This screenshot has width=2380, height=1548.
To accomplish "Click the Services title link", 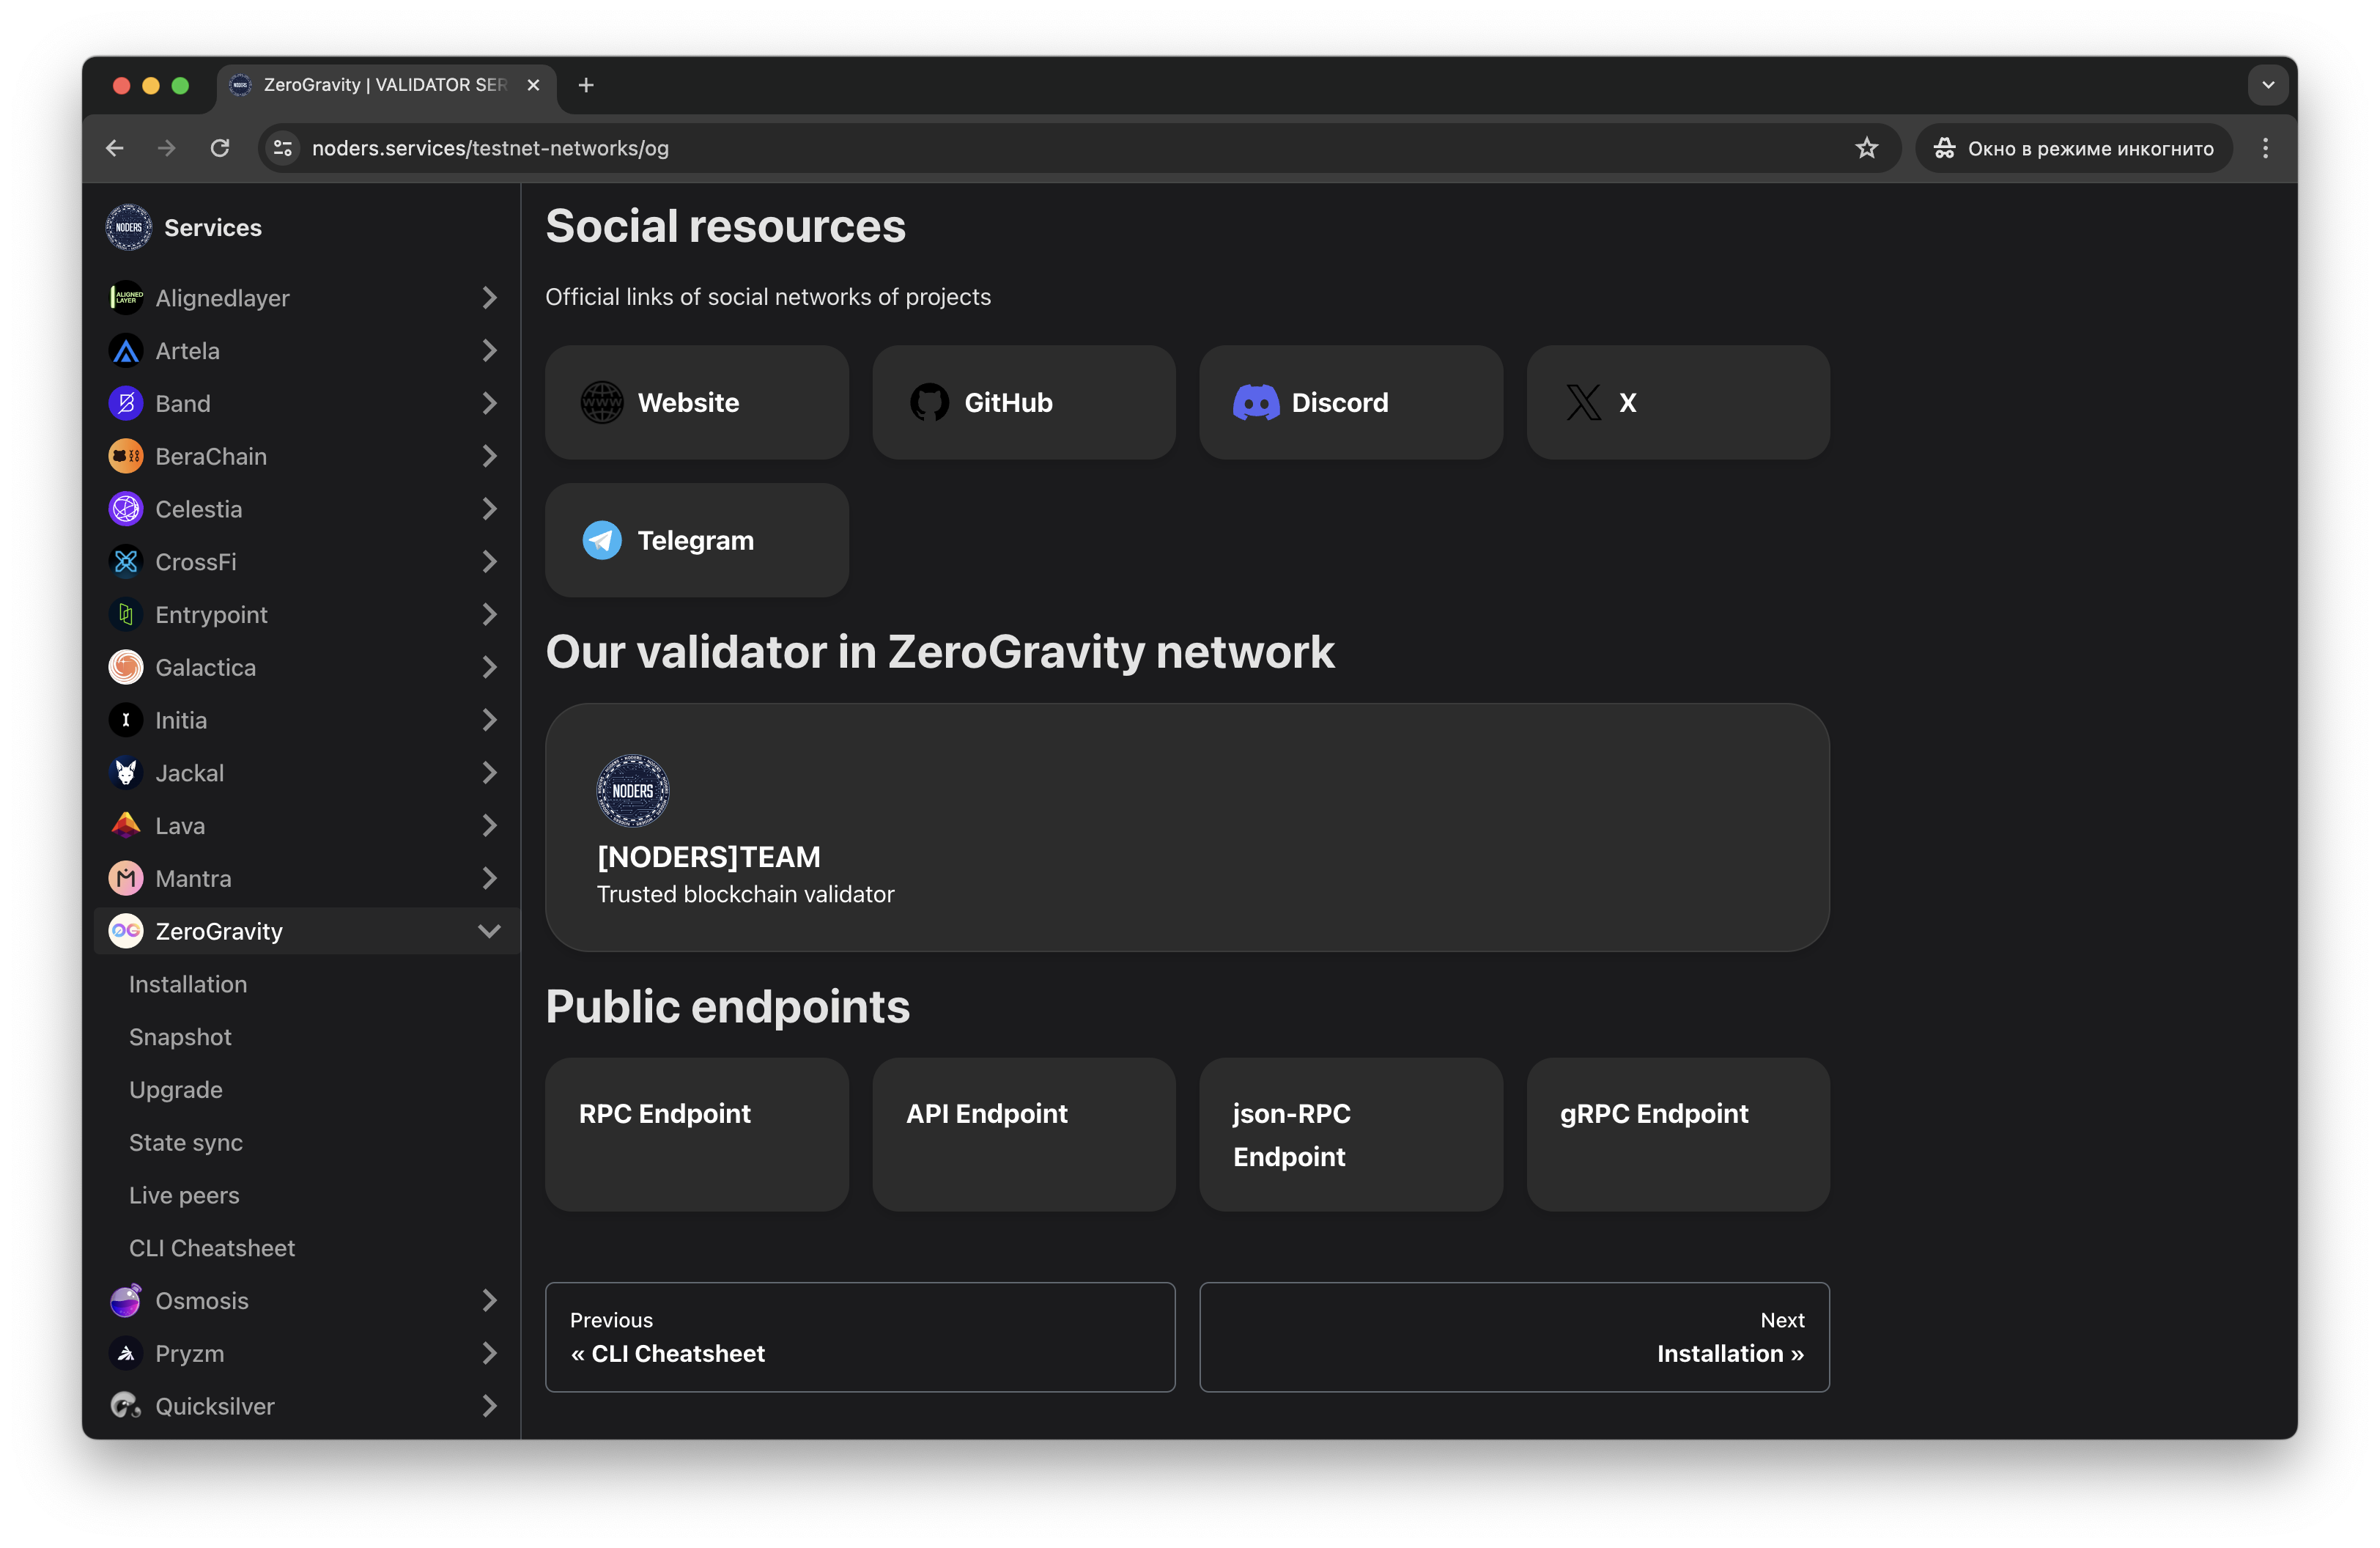I will tap(213, 228).
